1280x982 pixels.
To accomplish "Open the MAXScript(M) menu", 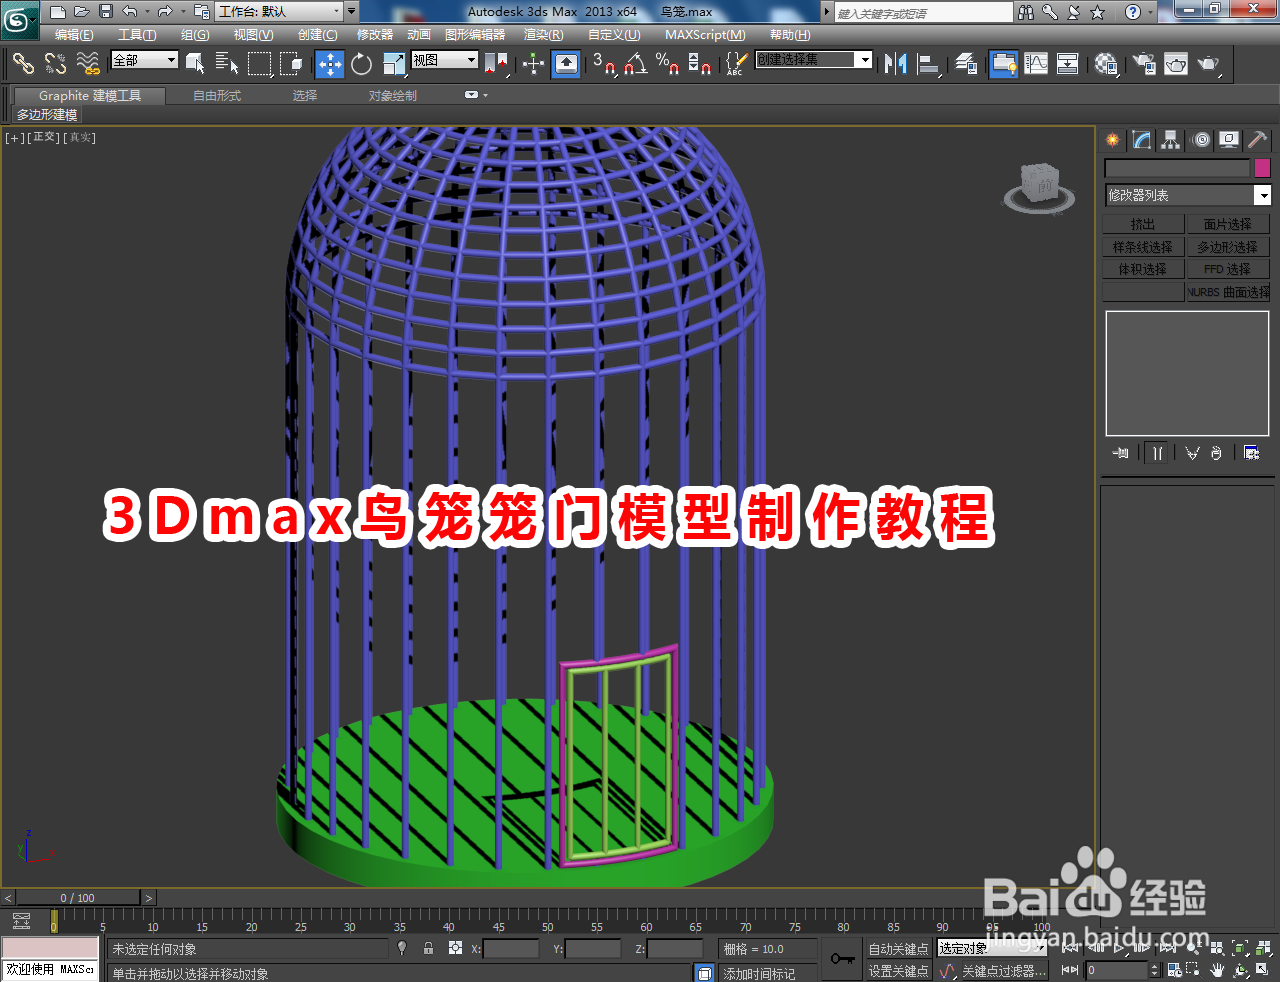I will [x=705, y=35].
